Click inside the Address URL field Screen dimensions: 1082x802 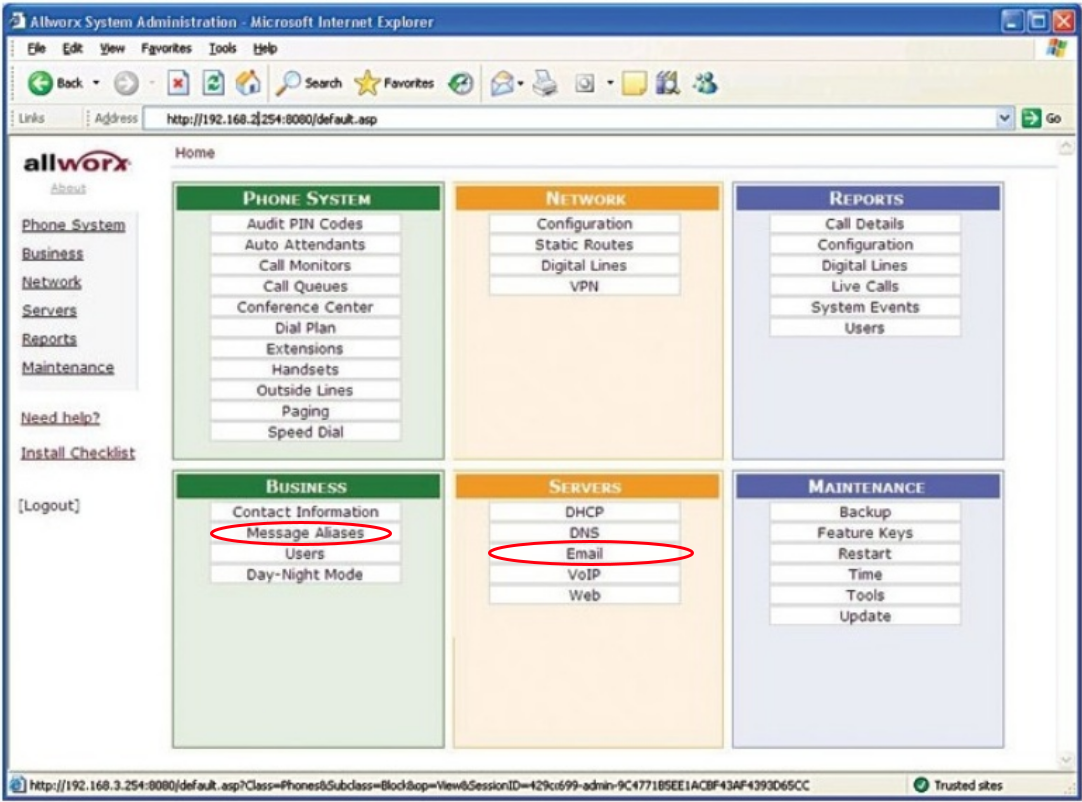570,119
